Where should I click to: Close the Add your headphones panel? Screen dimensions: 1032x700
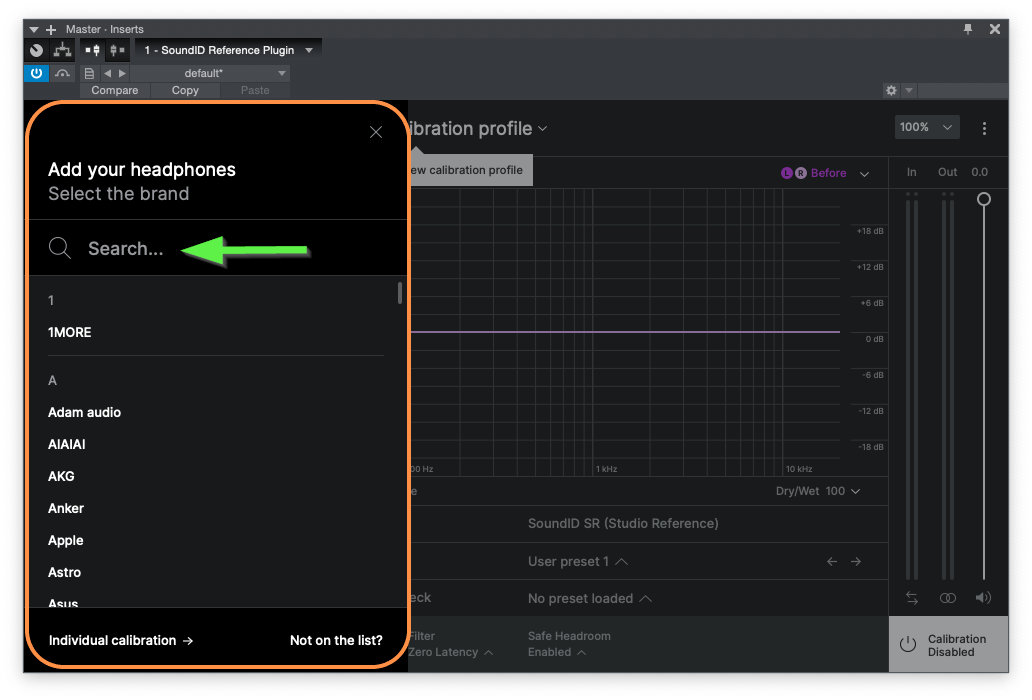(x=376, y=132)
